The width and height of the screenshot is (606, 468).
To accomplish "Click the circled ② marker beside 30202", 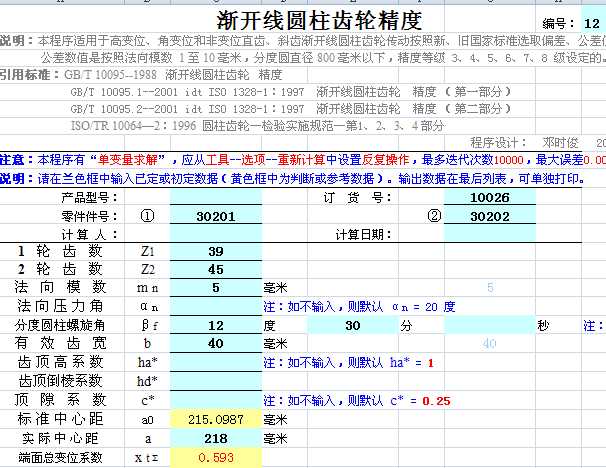I will click(x=434, y=216).
